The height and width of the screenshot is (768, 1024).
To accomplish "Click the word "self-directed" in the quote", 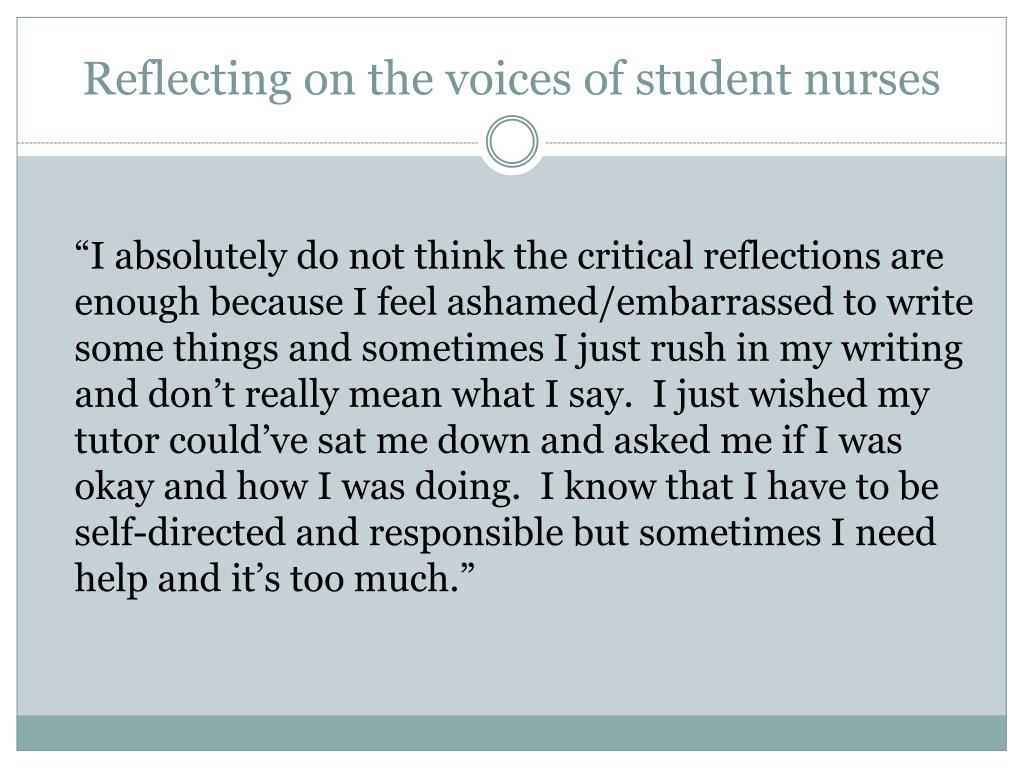I will coord(180,532).
